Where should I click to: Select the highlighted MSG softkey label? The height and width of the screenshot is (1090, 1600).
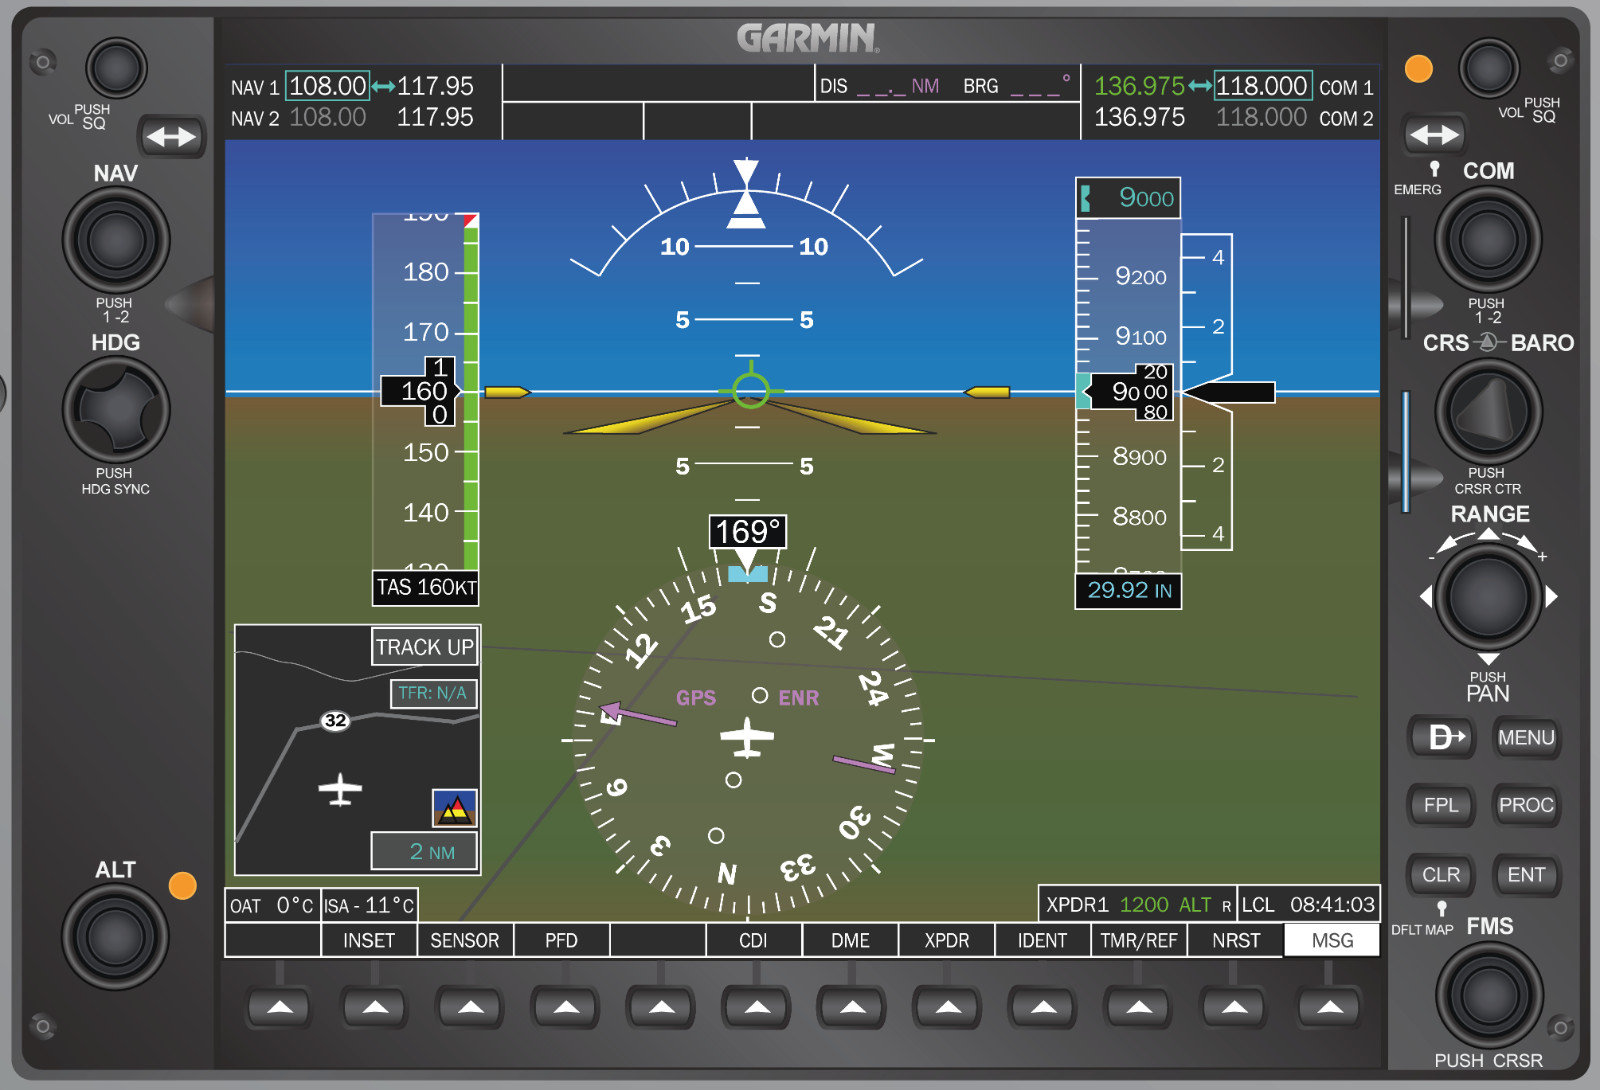[1332, 940]
